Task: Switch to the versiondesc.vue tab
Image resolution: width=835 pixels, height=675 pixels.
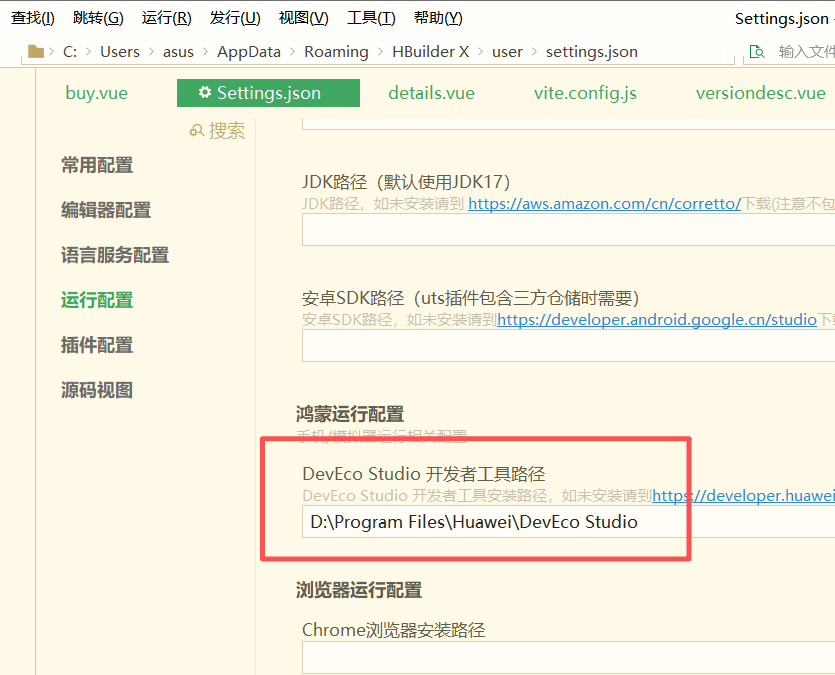Action: (760, 93)
